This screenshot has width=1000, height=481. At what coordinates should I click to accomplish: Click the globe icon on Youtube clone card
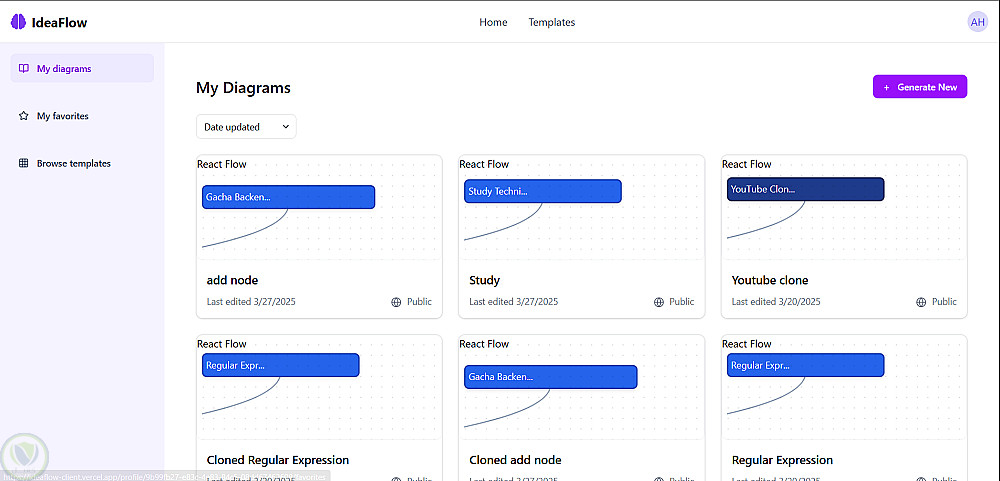coord(921,302)
